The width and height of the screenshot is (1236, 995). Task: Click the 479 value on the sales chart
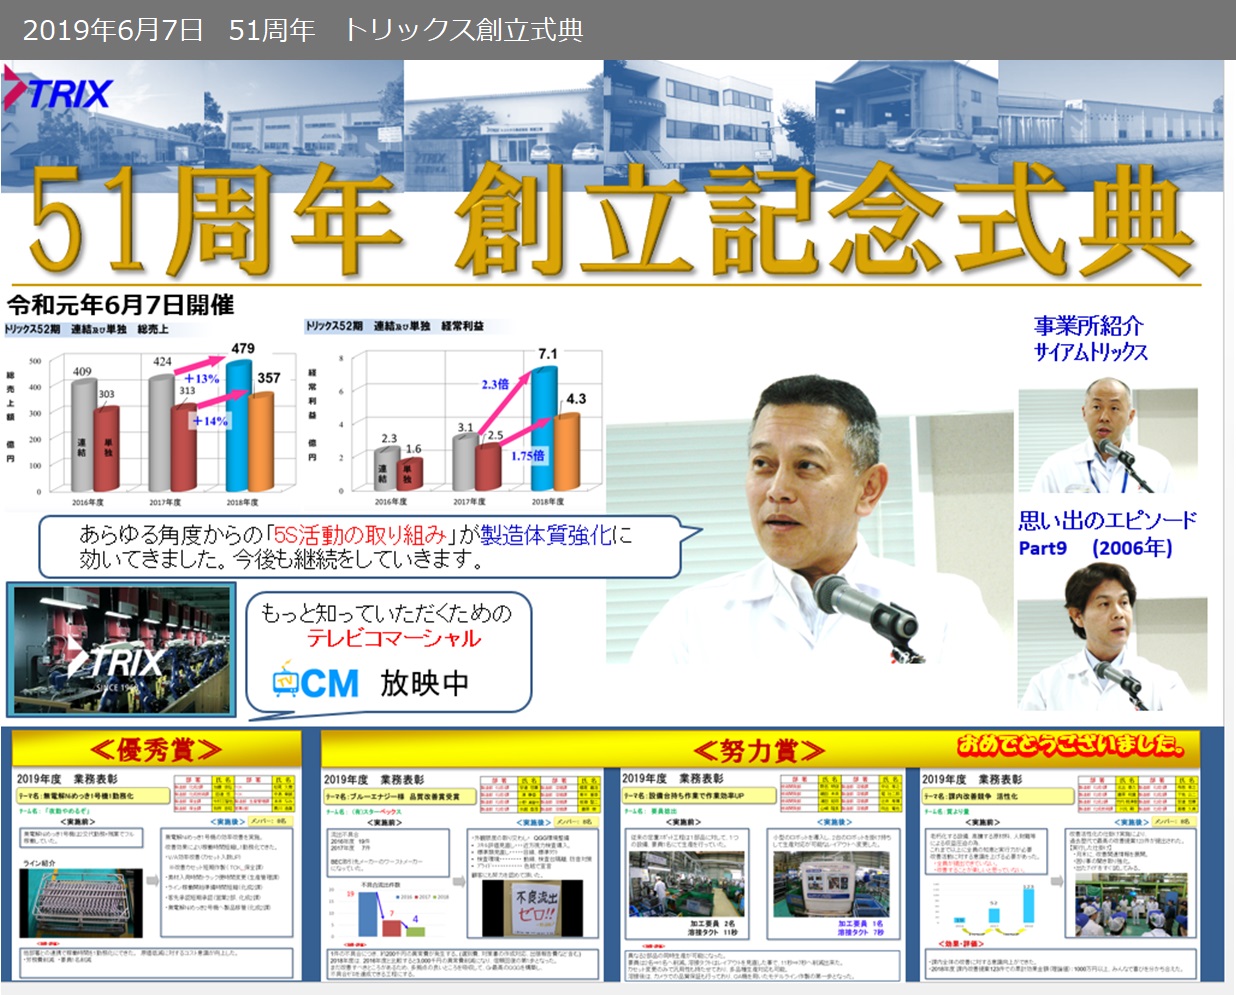243,348
